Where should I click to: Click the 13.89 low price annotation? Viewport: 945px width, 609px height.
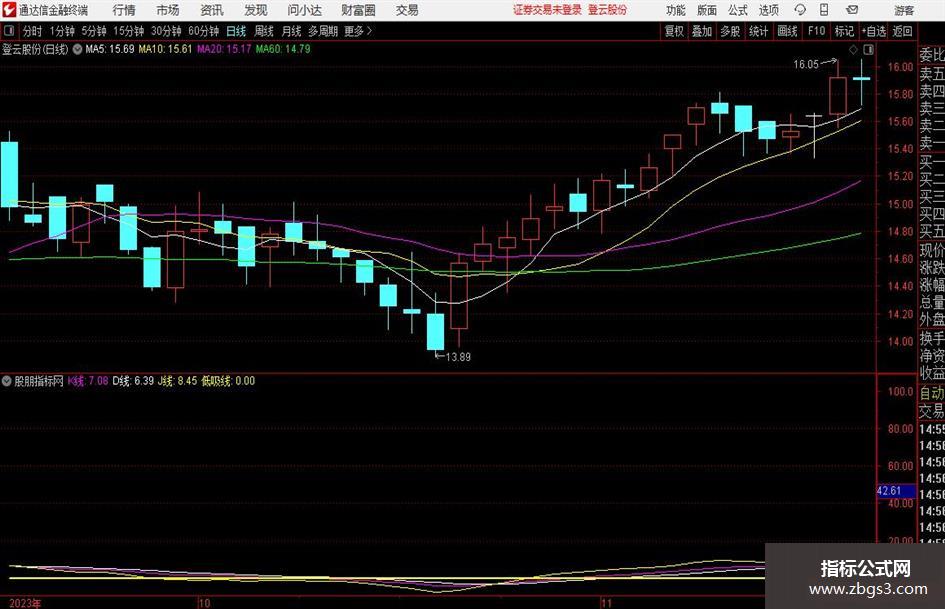(458, 357)
